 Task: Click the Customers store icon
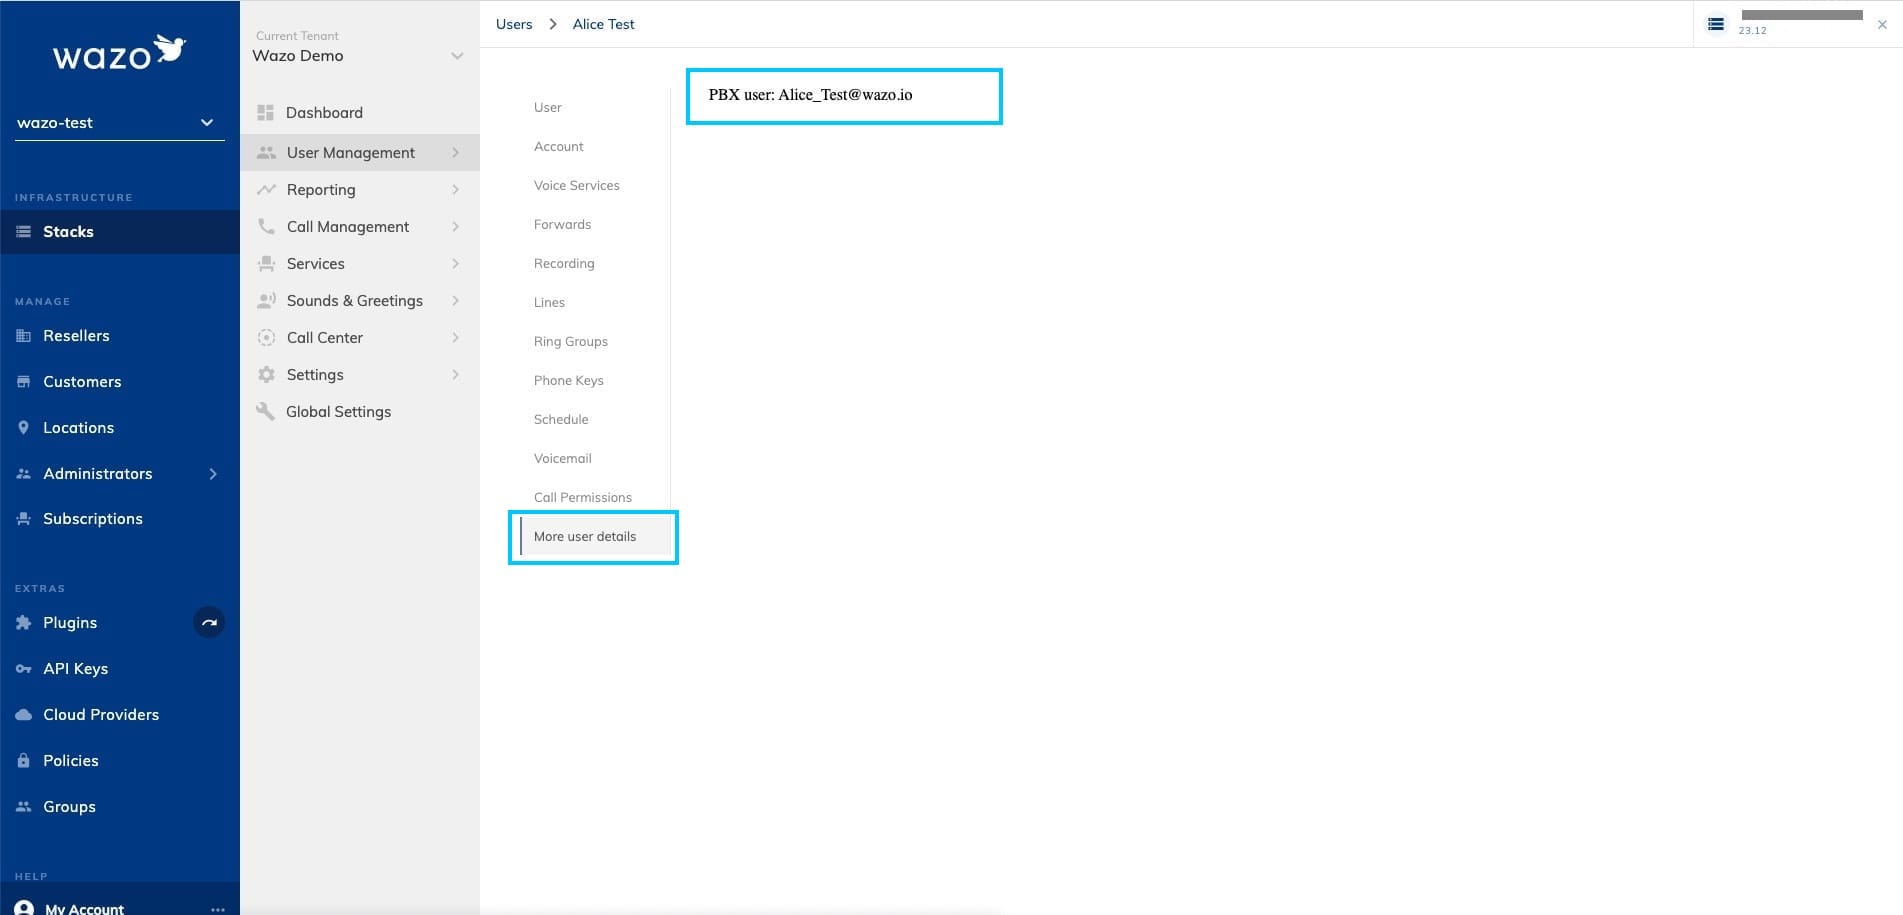tap(23, 382)
